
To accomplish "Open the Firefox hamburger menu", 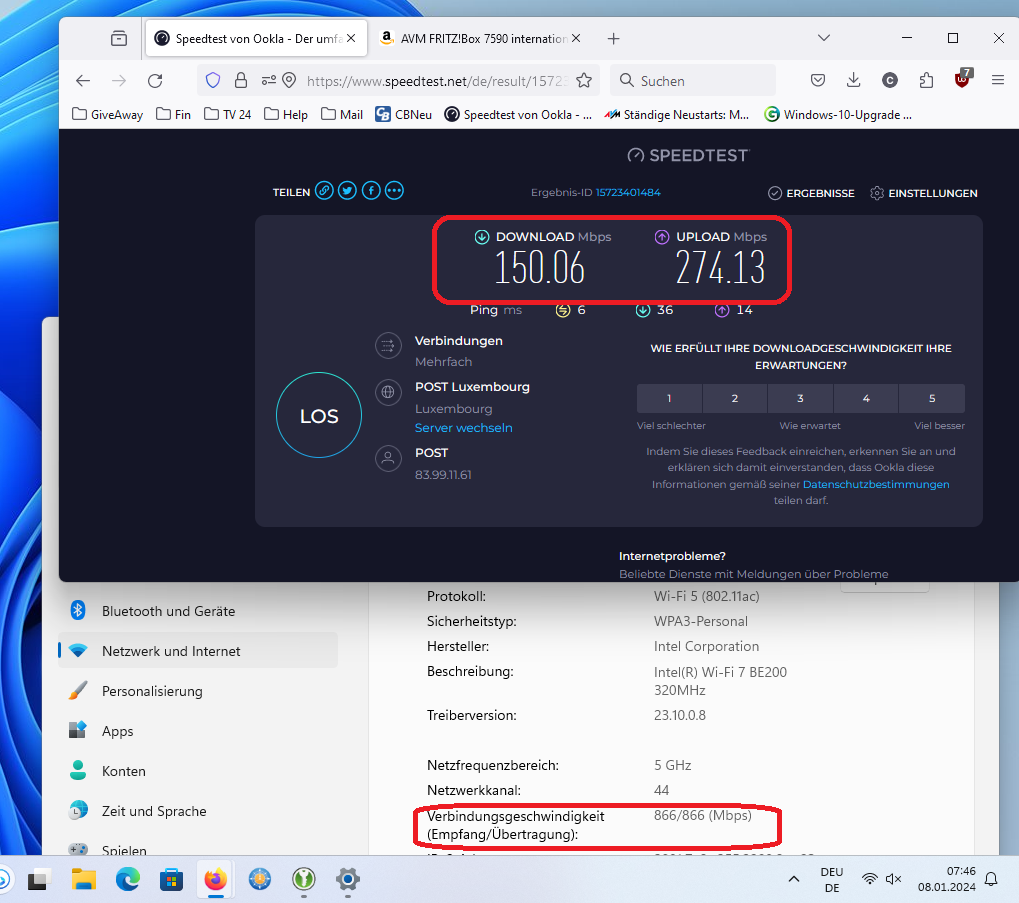I will point(998,81).
